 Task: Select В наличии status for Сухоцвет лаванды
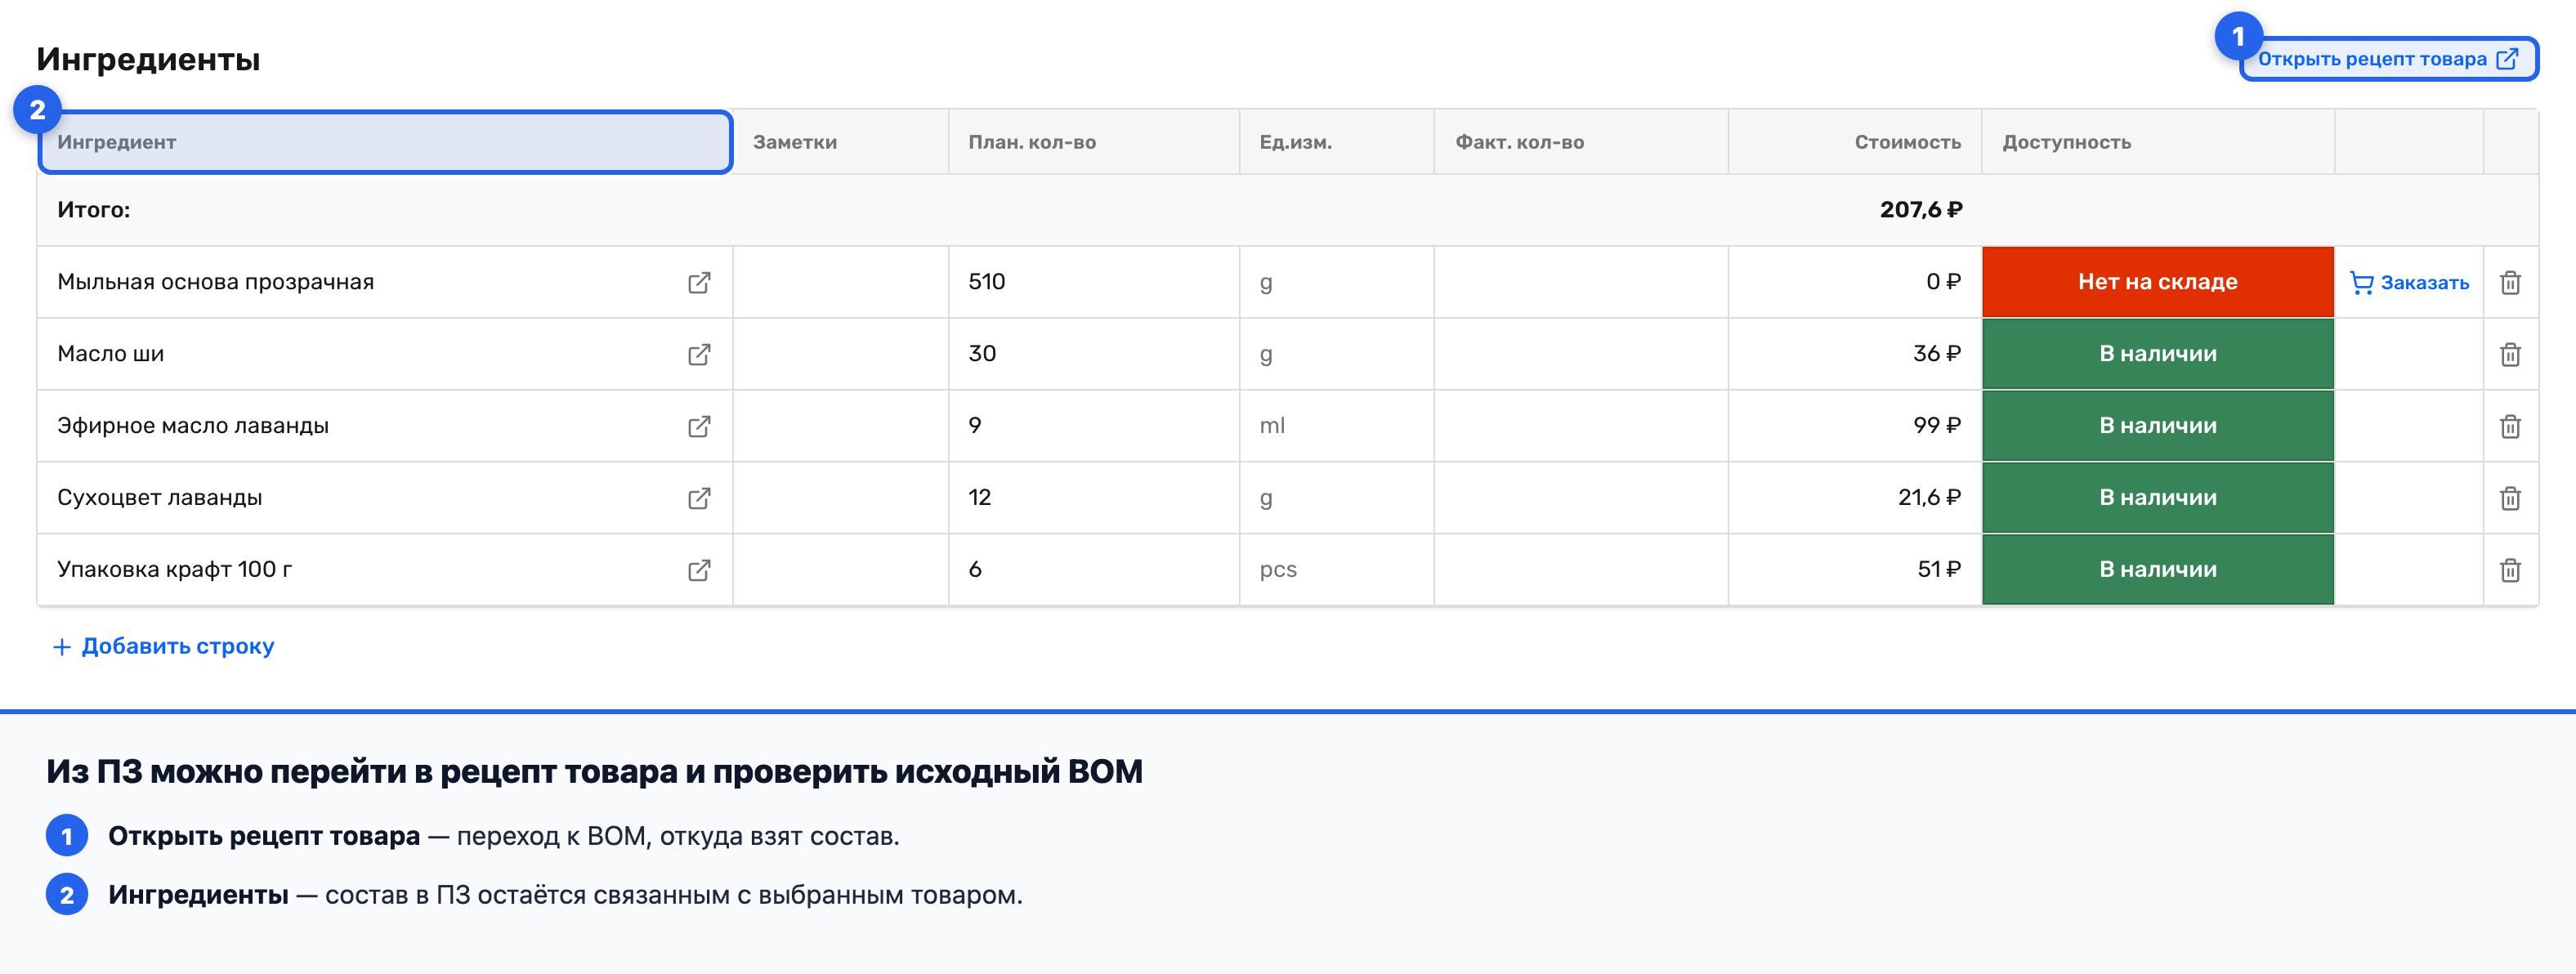coord(2158,498)
